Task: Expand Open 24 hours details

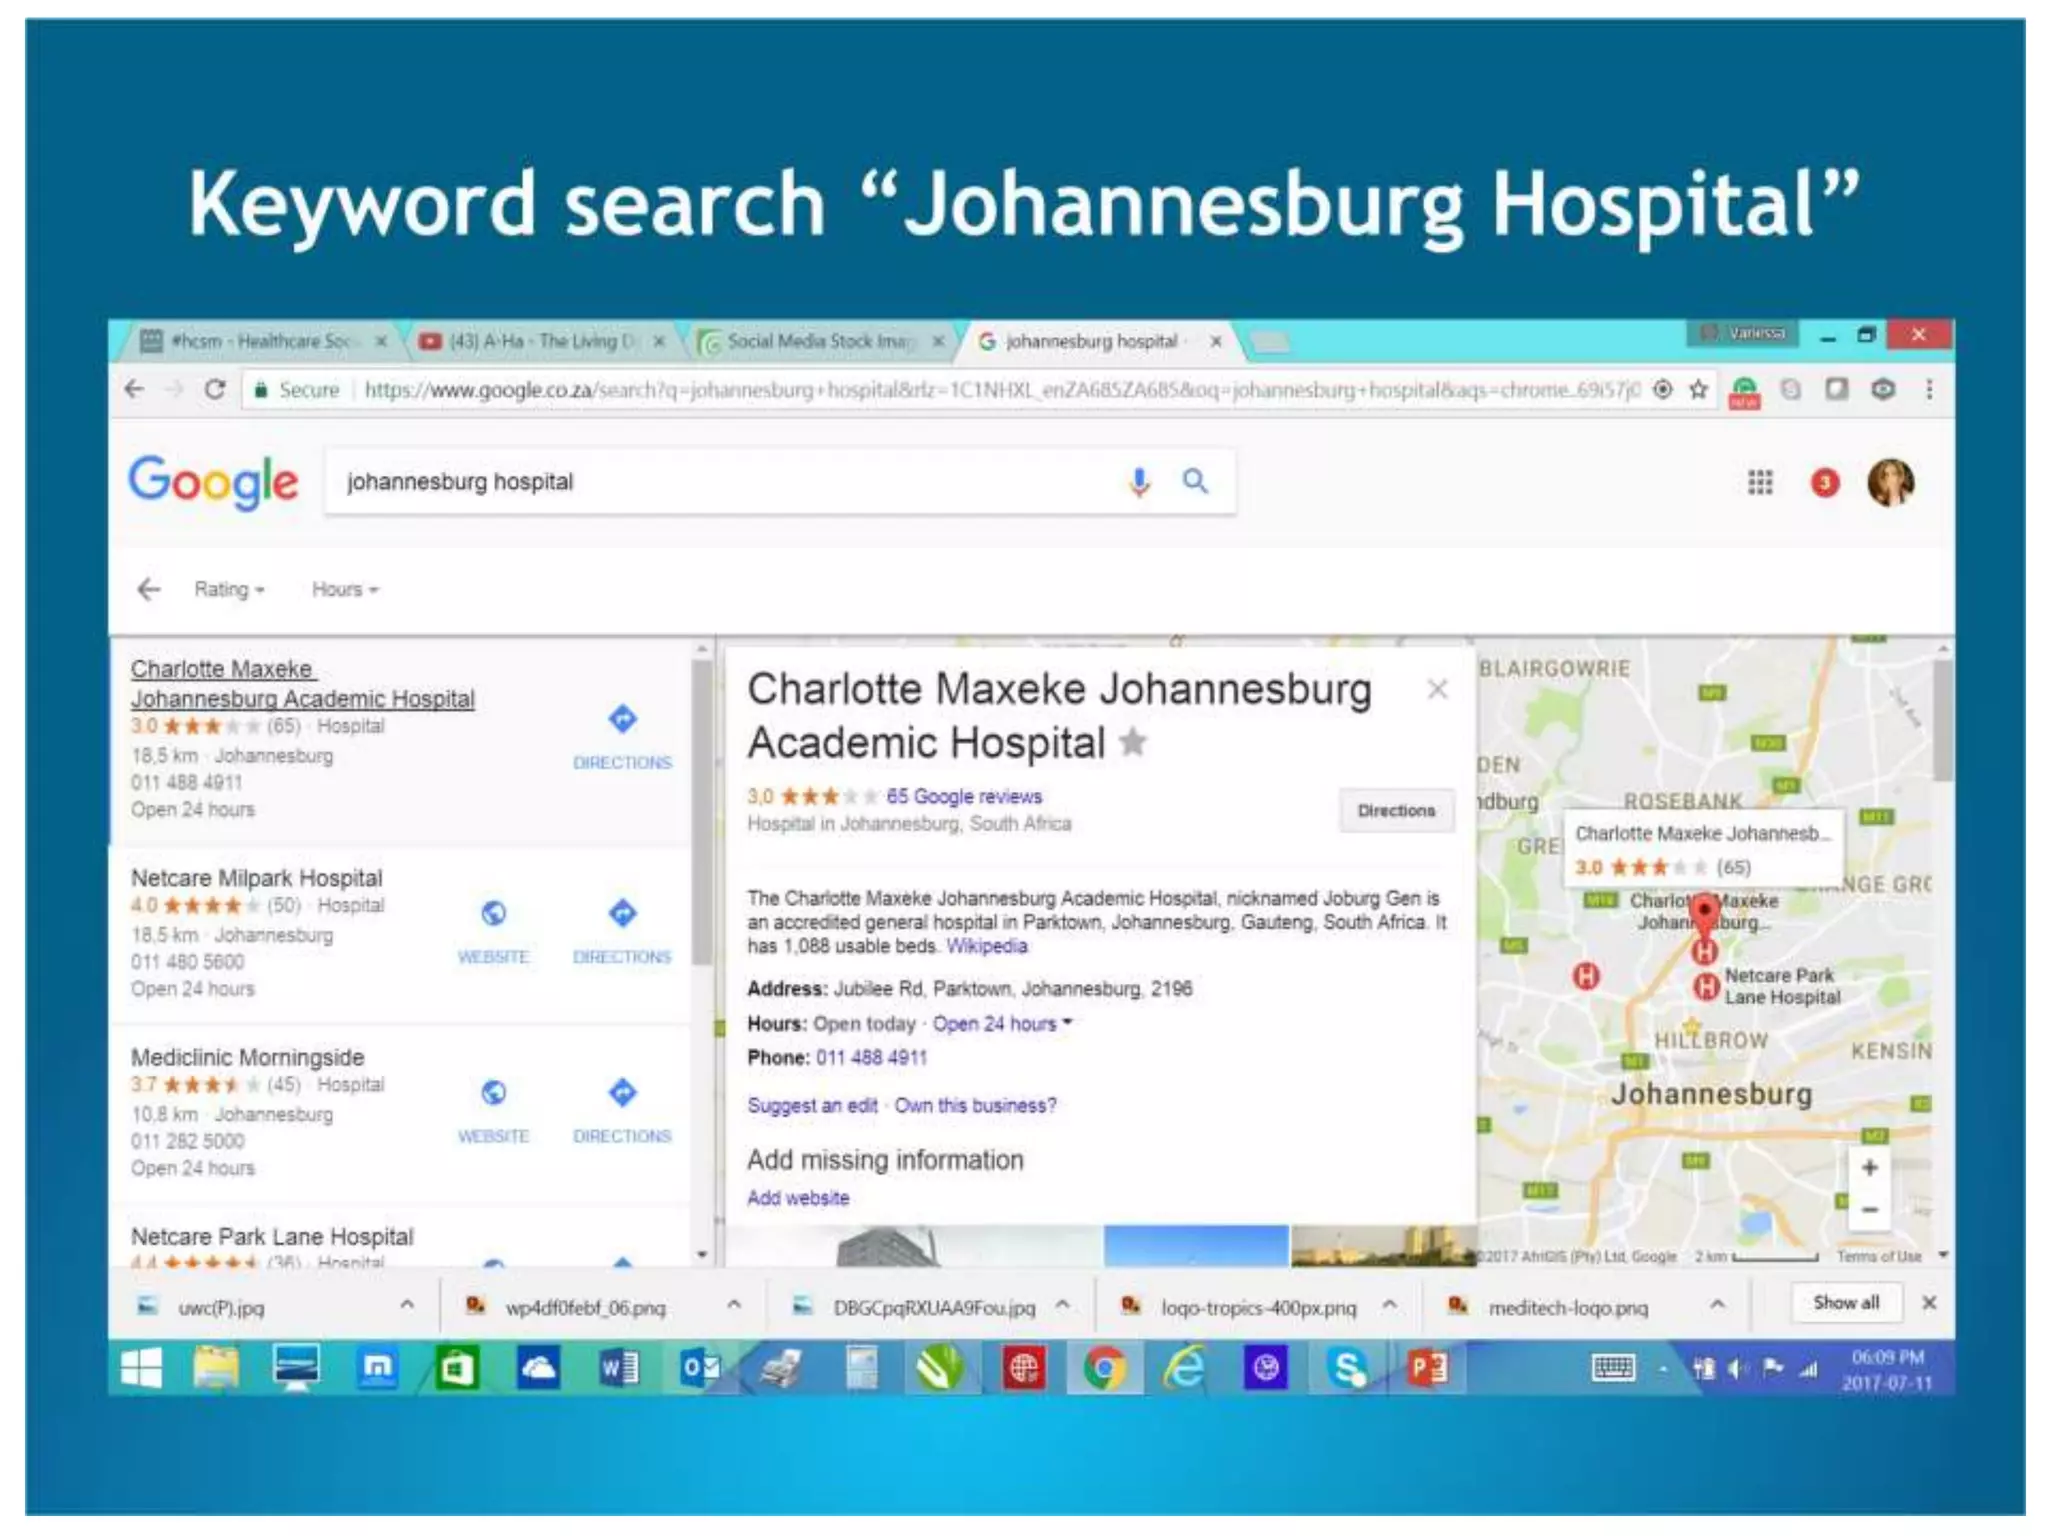Action: pyautogui.click(x=1002, y=1024)
